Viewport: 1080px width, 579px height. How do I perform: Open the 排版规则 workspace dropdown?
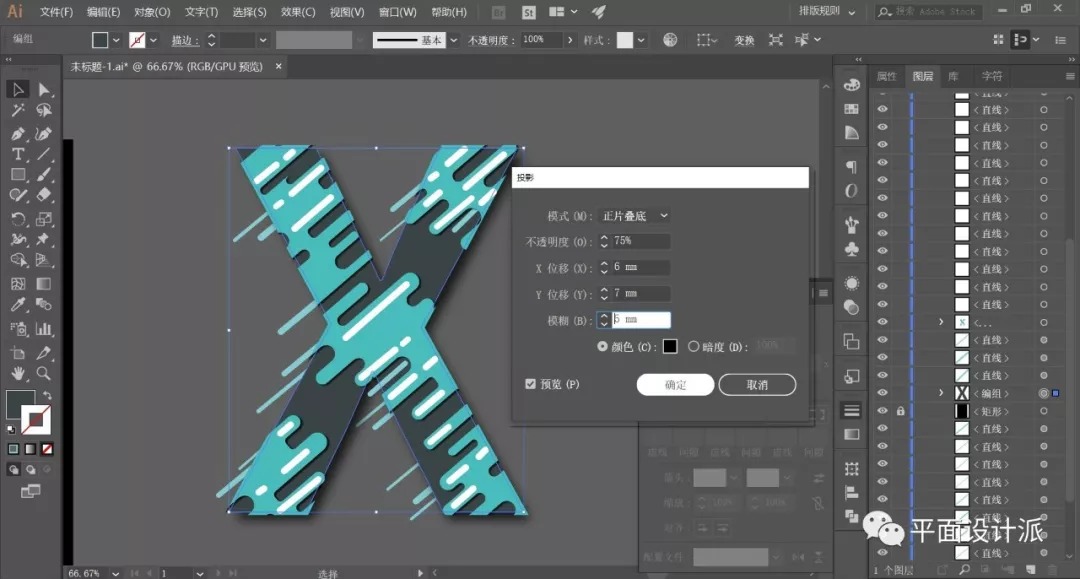click(x=827, y=12)
